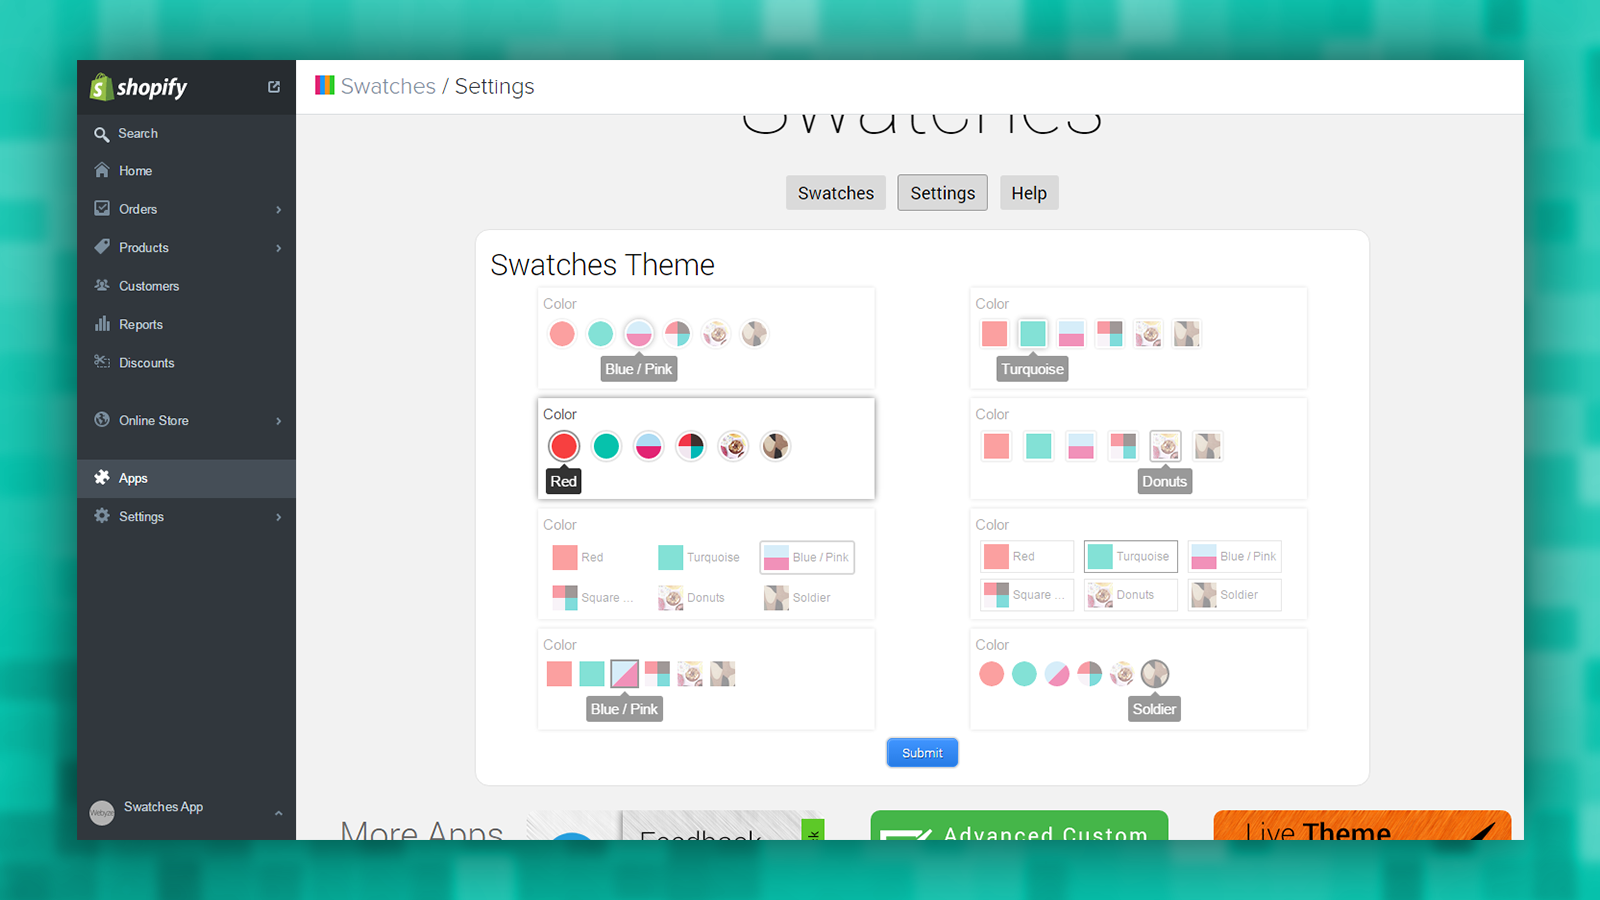
Task: Expand the Online Store submenu
Action: click(x=279, y=420)
